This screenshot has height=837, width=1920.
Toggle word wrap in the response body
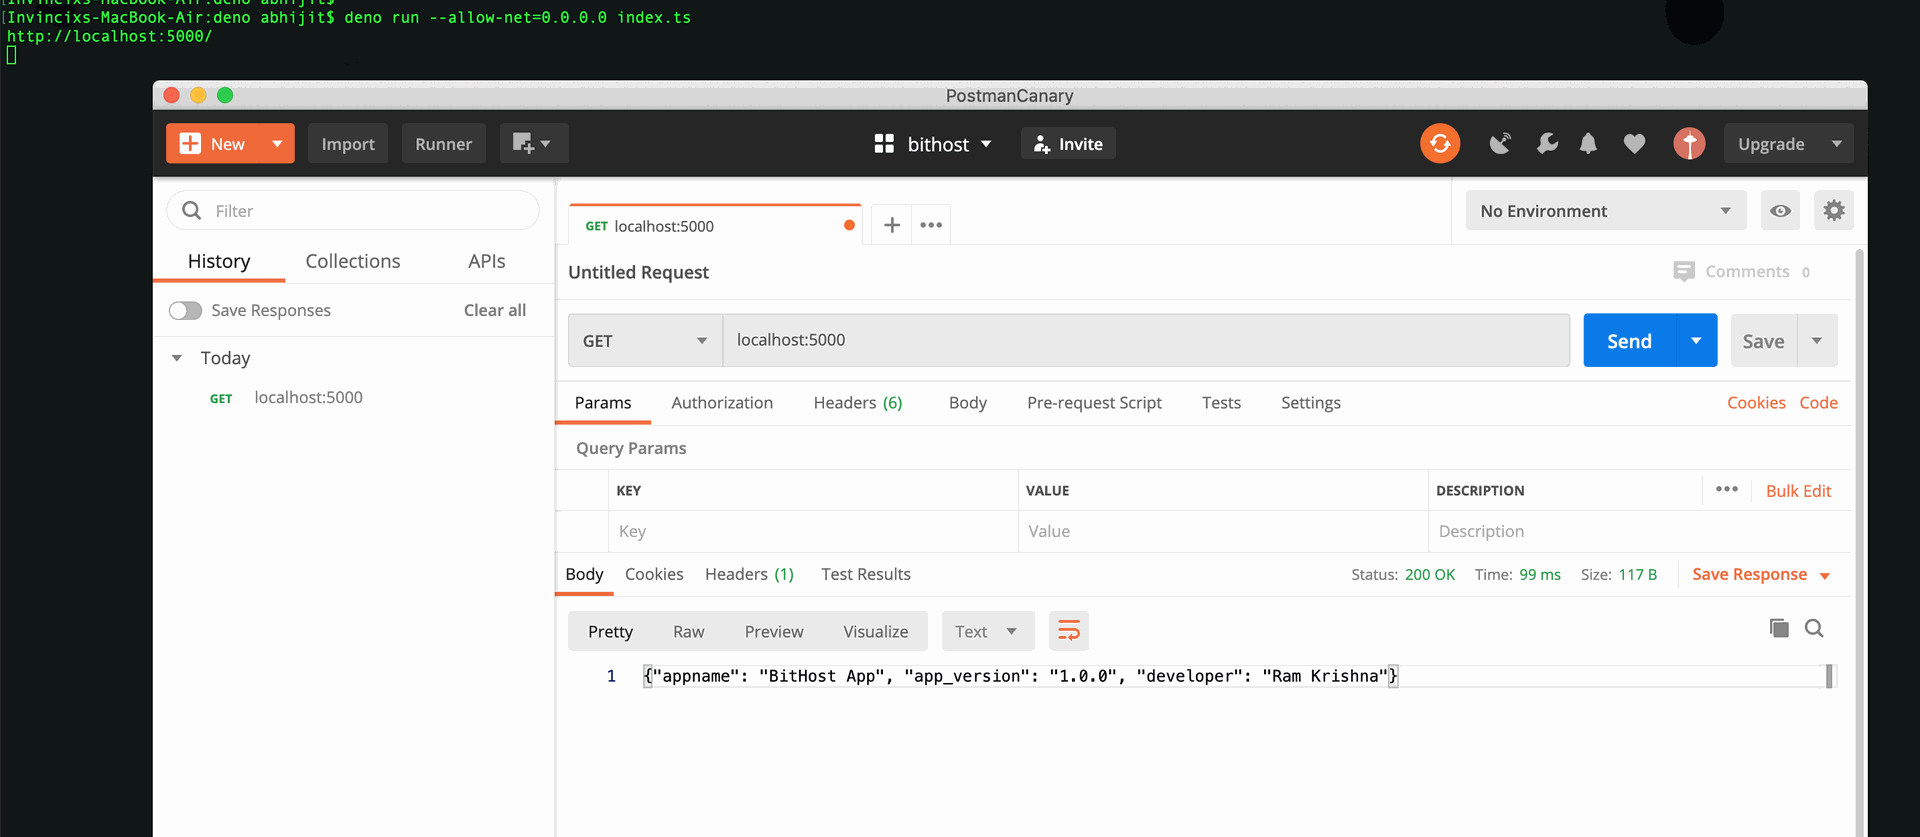pos(1069,631)
